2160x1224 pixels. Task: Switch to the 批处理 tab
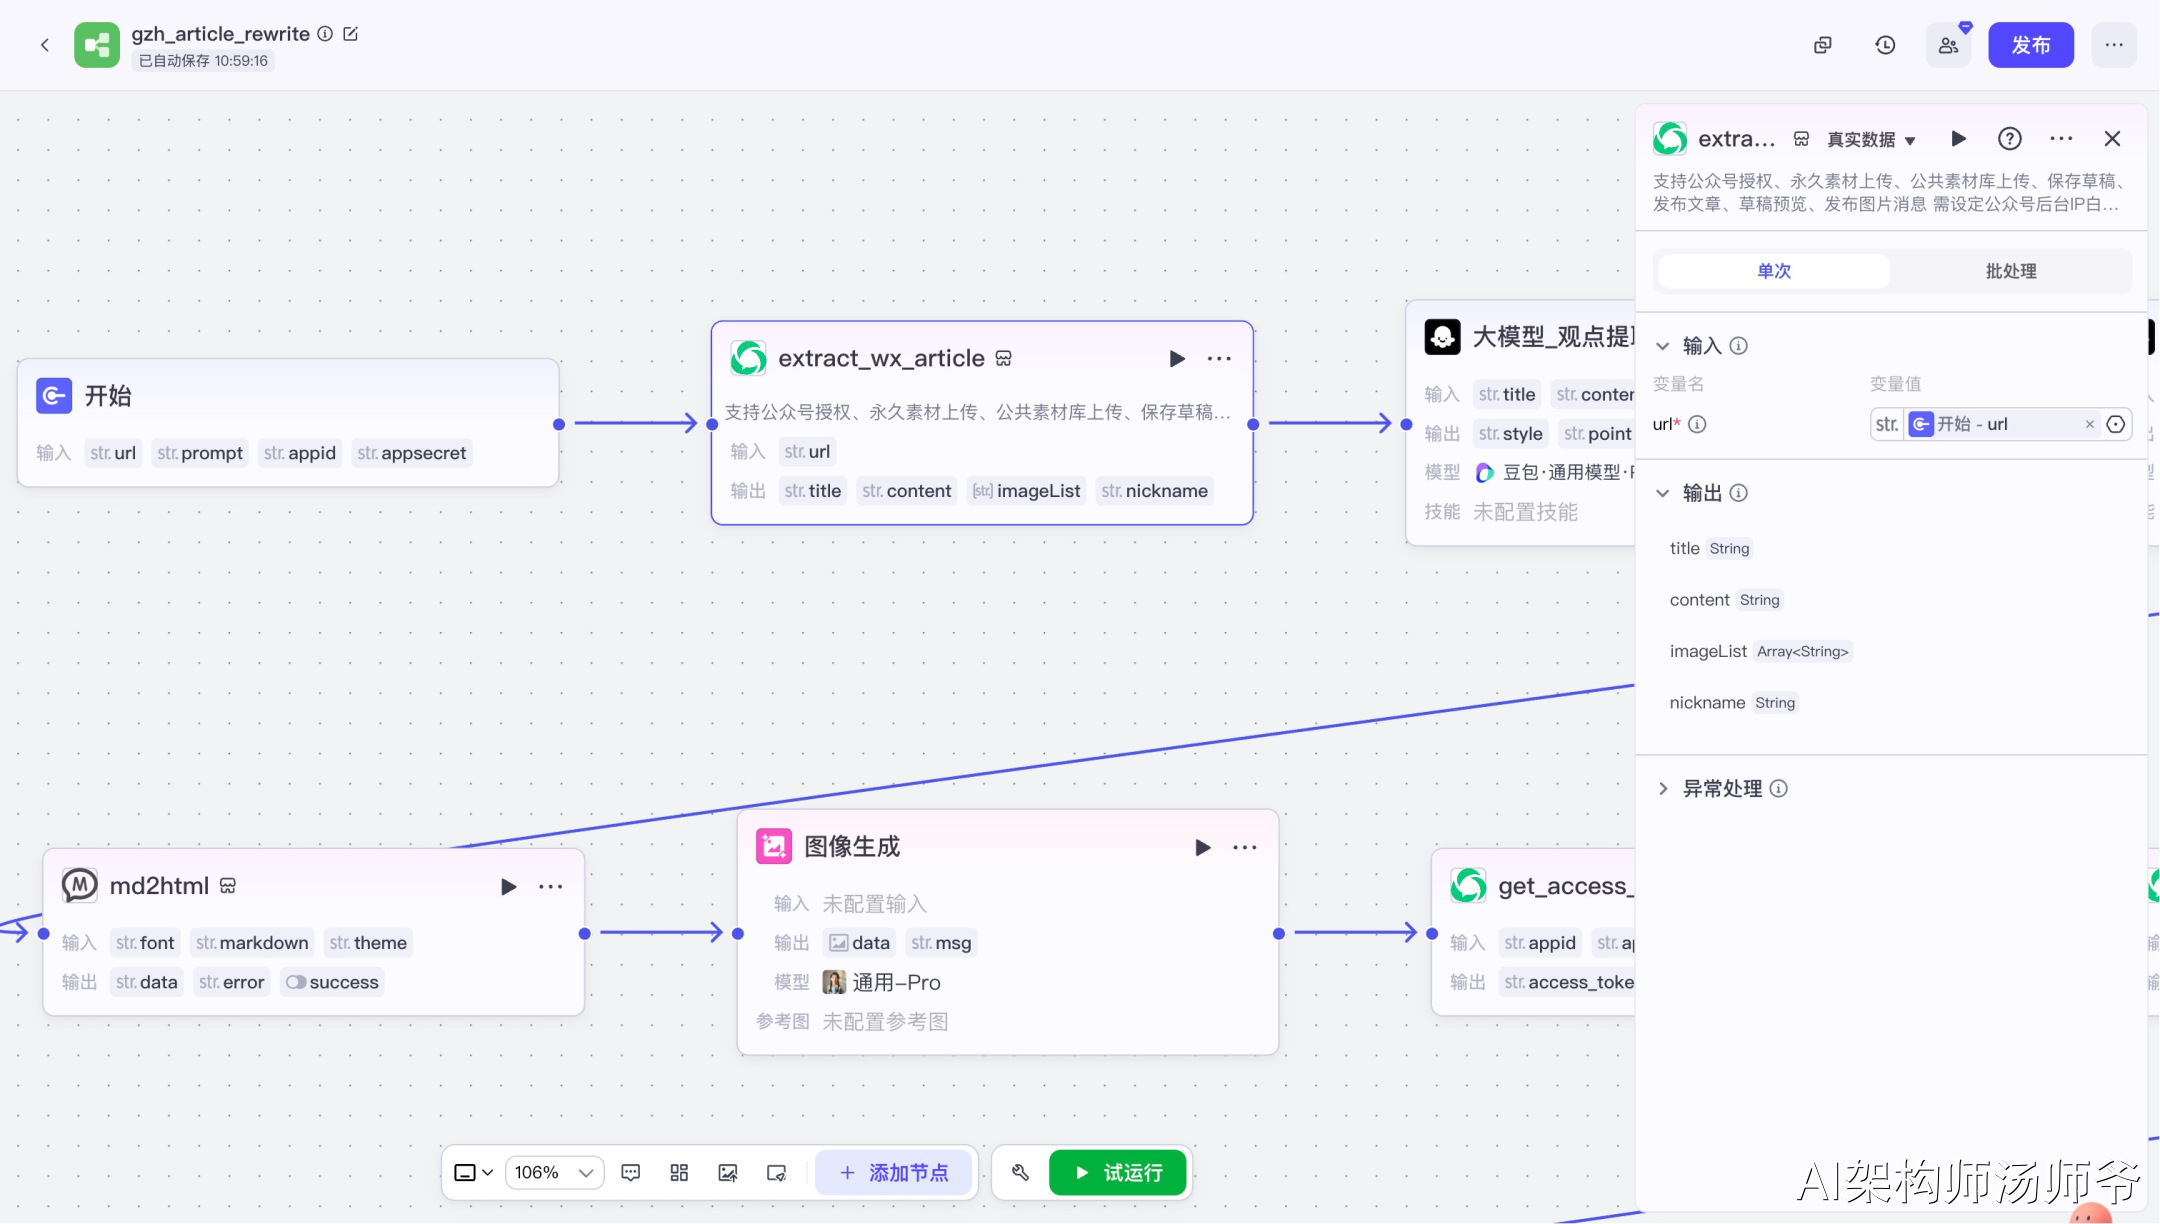click(x=2010, y=271)
